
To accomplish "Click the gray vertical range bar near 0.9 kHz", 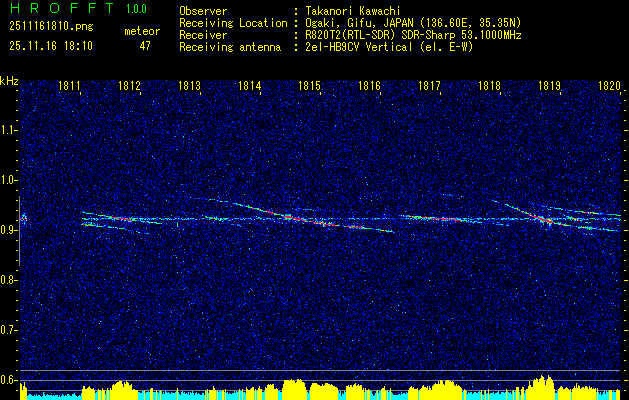I will pyautogui.click(x=19, y=231).
